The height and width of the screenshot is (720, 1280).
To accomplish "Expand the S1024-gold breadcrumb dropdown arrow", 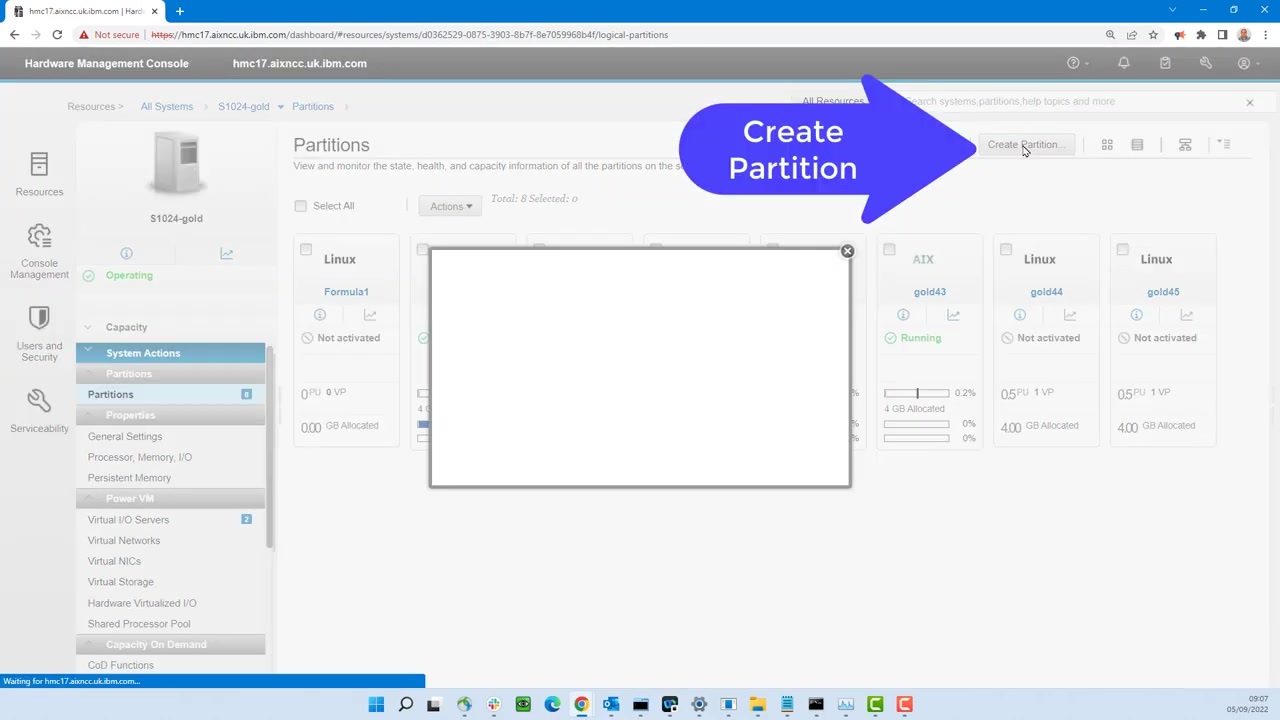I will 281,107.
